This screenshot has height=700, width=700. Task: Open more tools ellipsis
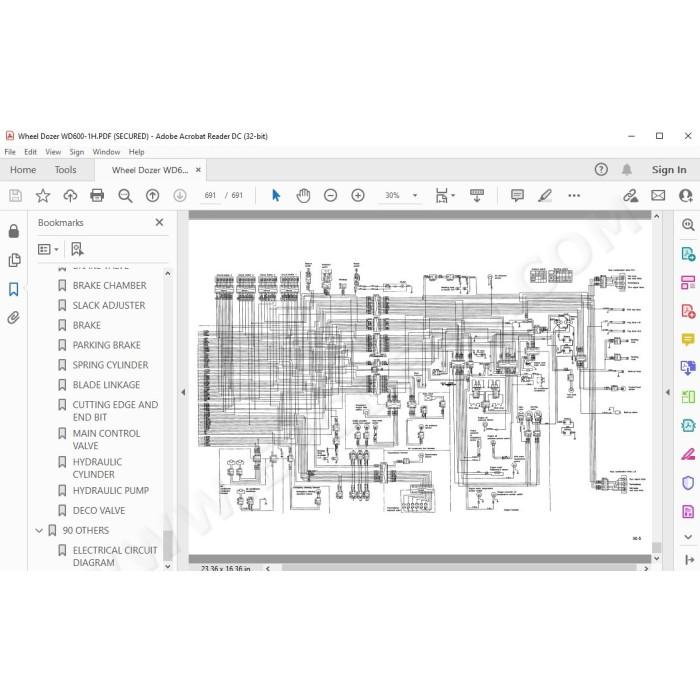pyautogui.click(x=574, y=196)
